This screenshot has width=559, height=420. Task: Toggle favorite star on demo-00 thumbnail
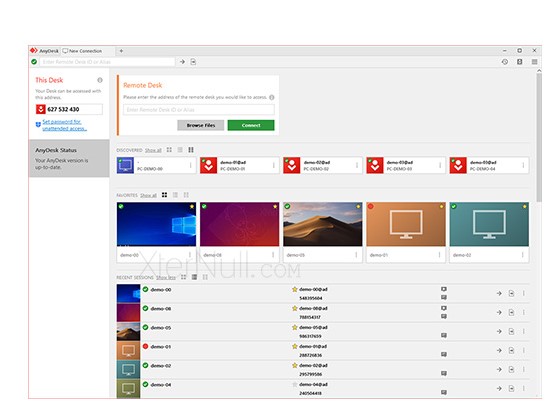192,206
